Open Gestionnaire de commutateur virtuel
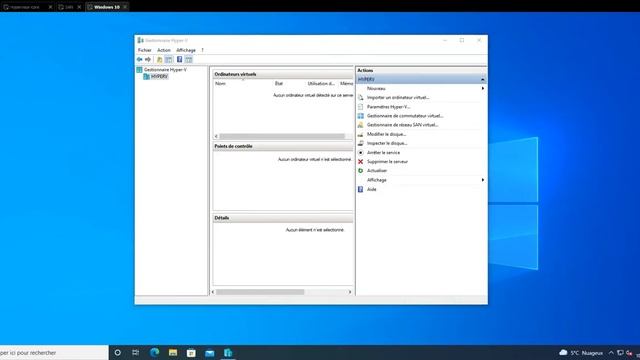The width and height of the screenshot is (640, 360). tap(405, 116)
